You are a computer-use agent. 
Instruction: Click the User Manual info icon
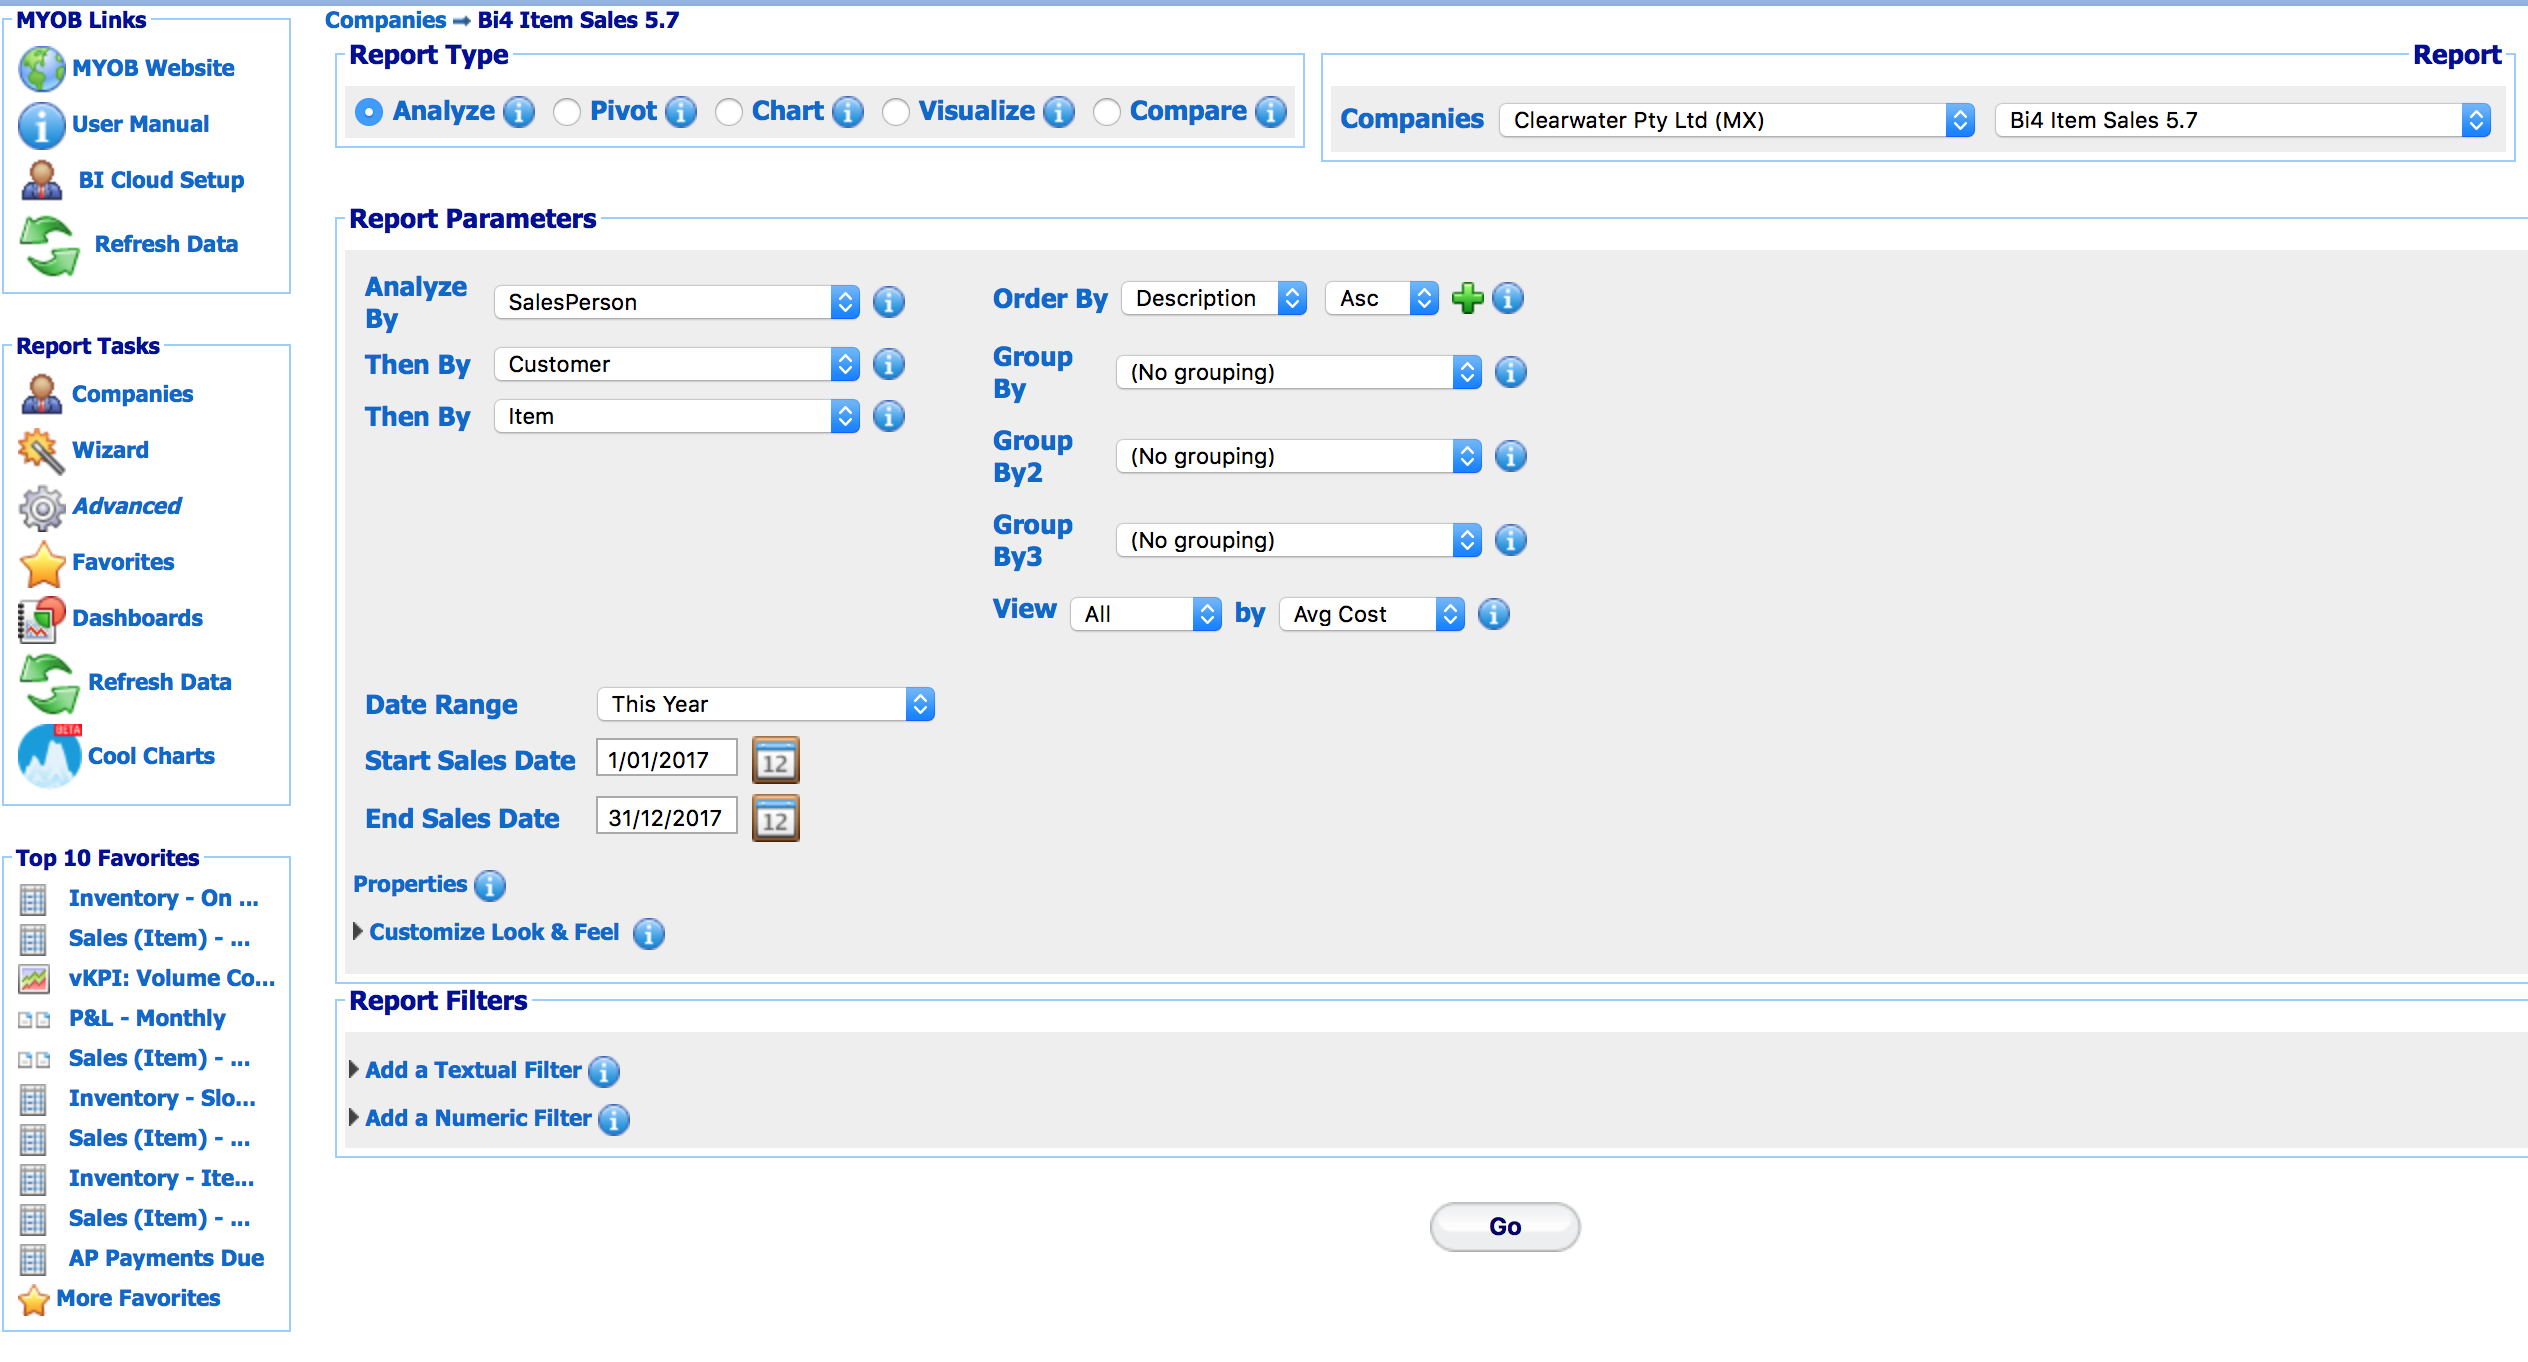coord(42,124)
